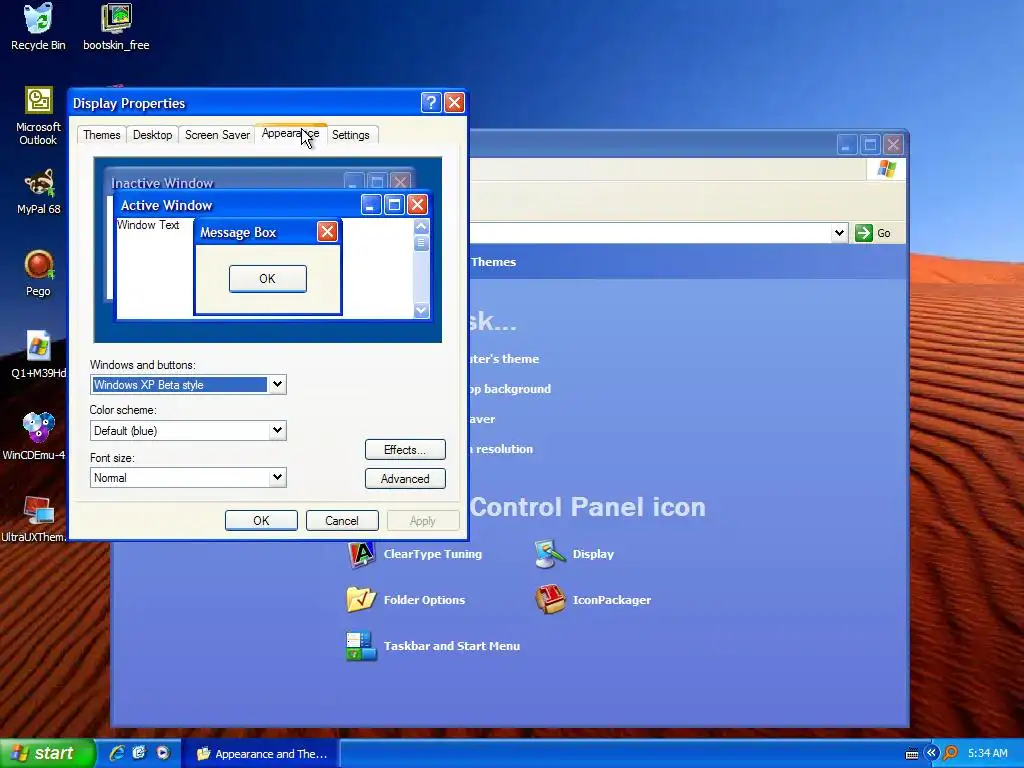1024x768 pixels.
Task: Click the Start button
Action: pyautogui.click(x=47, y=753)
